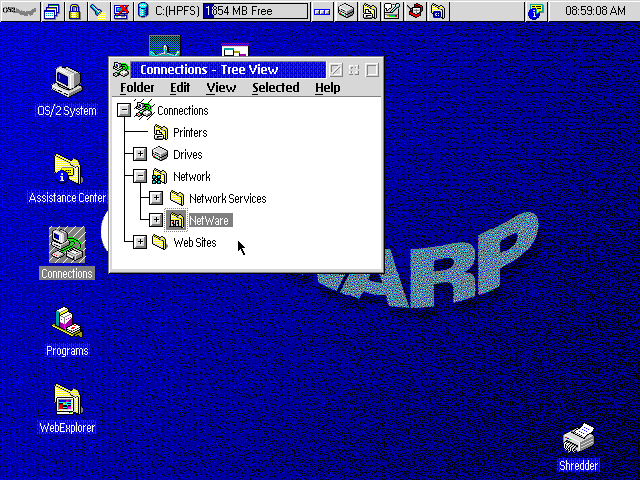Open the Edit menu
This screenshot has height=480, width=640.
click(x=180, y=88)
